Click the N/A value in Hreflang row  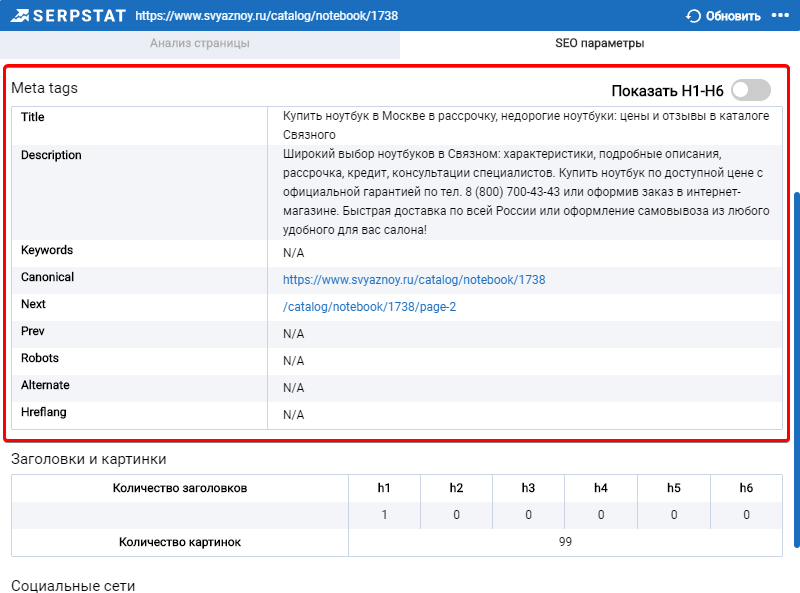(293, 415)
